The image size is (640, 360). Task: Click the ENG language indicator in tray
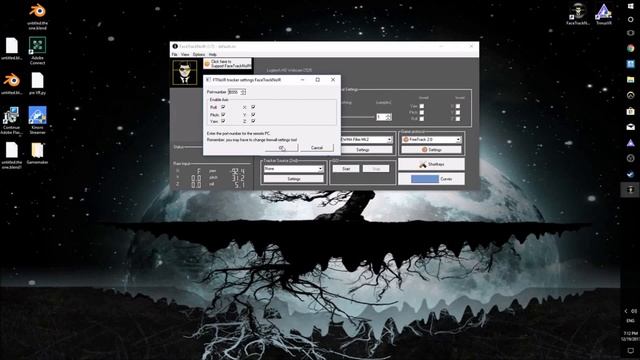click(x=631, y=321)
